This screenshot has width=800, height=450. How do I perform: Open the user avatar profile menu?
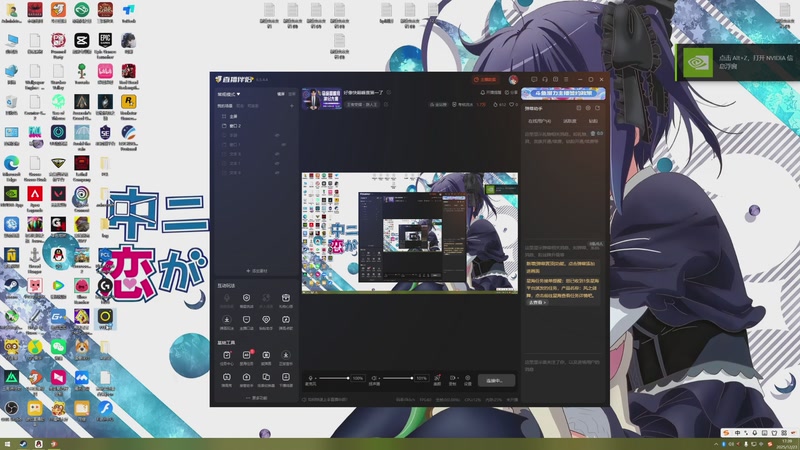click(513, 80)
